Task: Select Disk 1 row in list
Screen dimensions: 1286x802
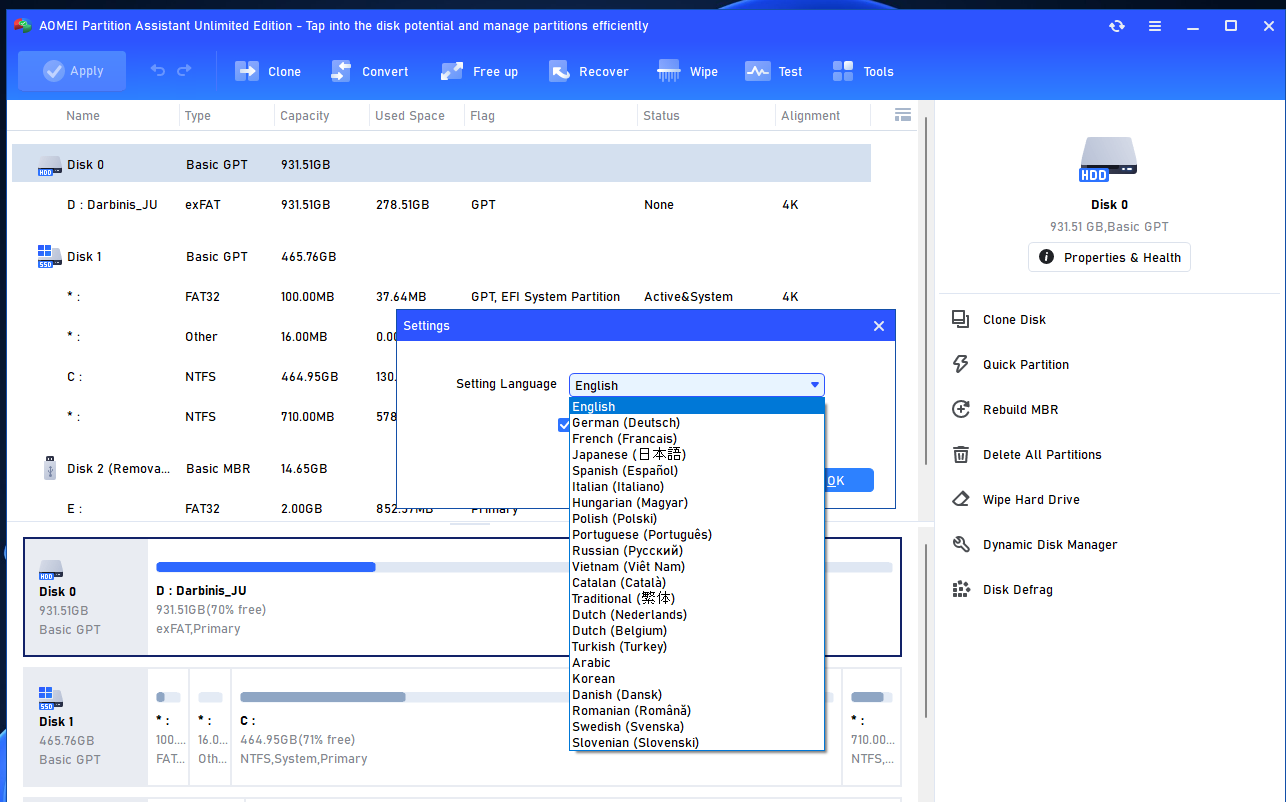Action: pos(441,256)
